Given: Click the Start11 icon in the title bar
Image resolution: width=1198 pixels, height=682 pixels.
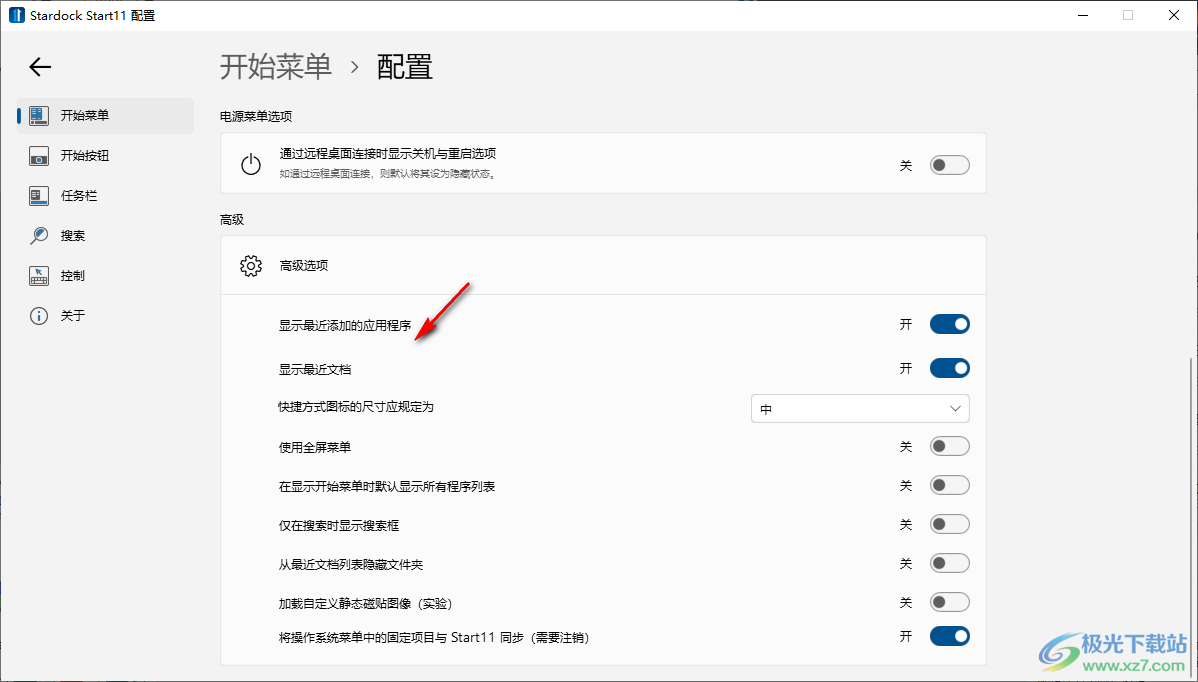Looking at the screenshot, I should (14, 15).
